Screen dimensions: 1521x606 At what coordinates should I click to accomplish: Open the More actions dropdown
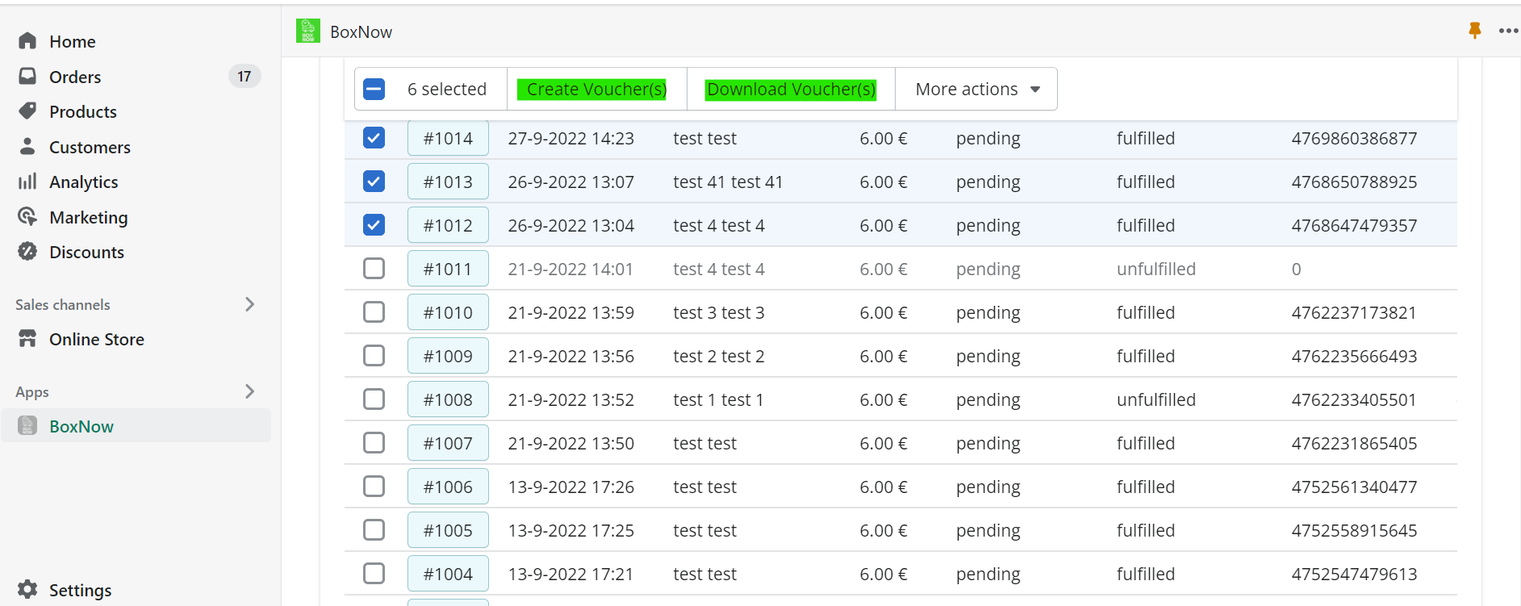tap(976, 89)
